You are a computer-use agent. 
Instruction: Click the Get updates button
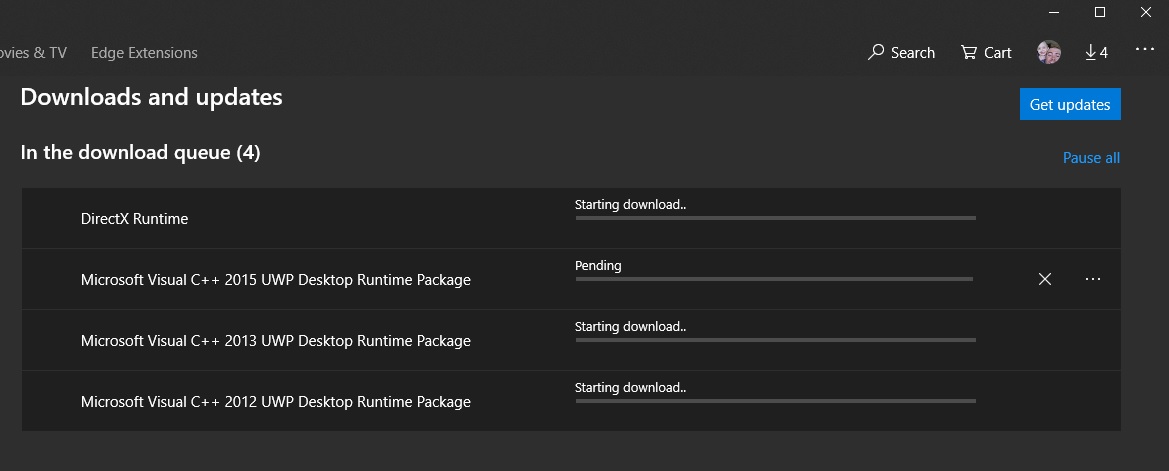click(1070, 104)
